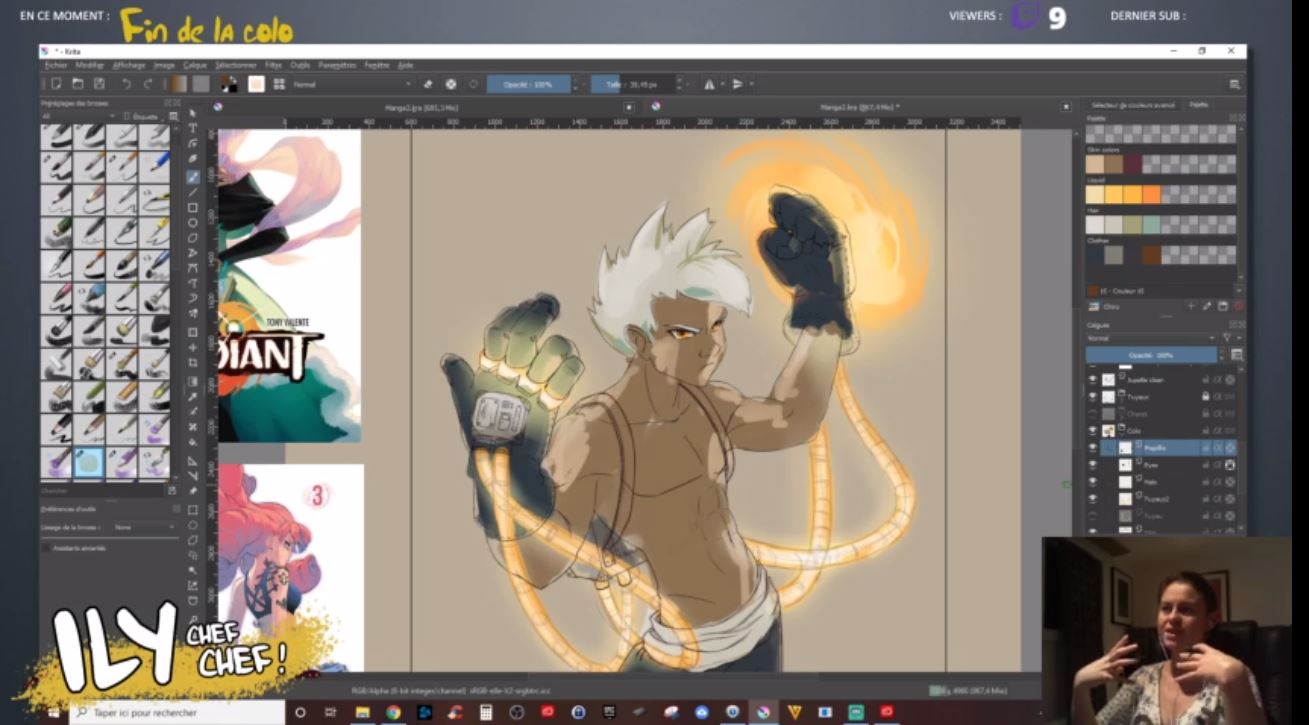Enable the 'Assistants aimantés' checkbox
1309x725 pixels.
coord(46,548)
